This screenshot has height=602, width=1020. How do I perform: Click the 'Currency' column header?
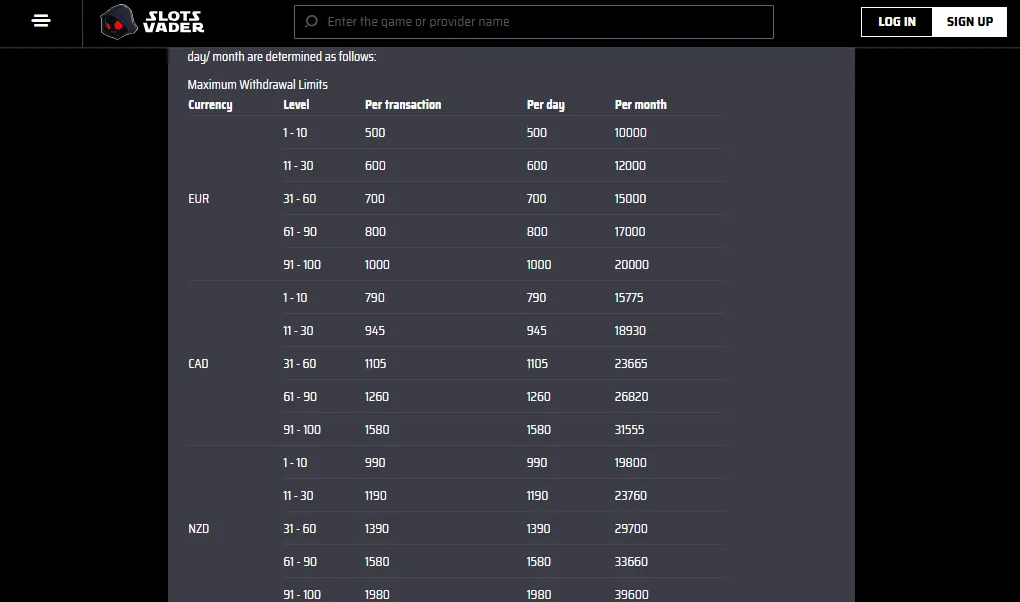210,105
